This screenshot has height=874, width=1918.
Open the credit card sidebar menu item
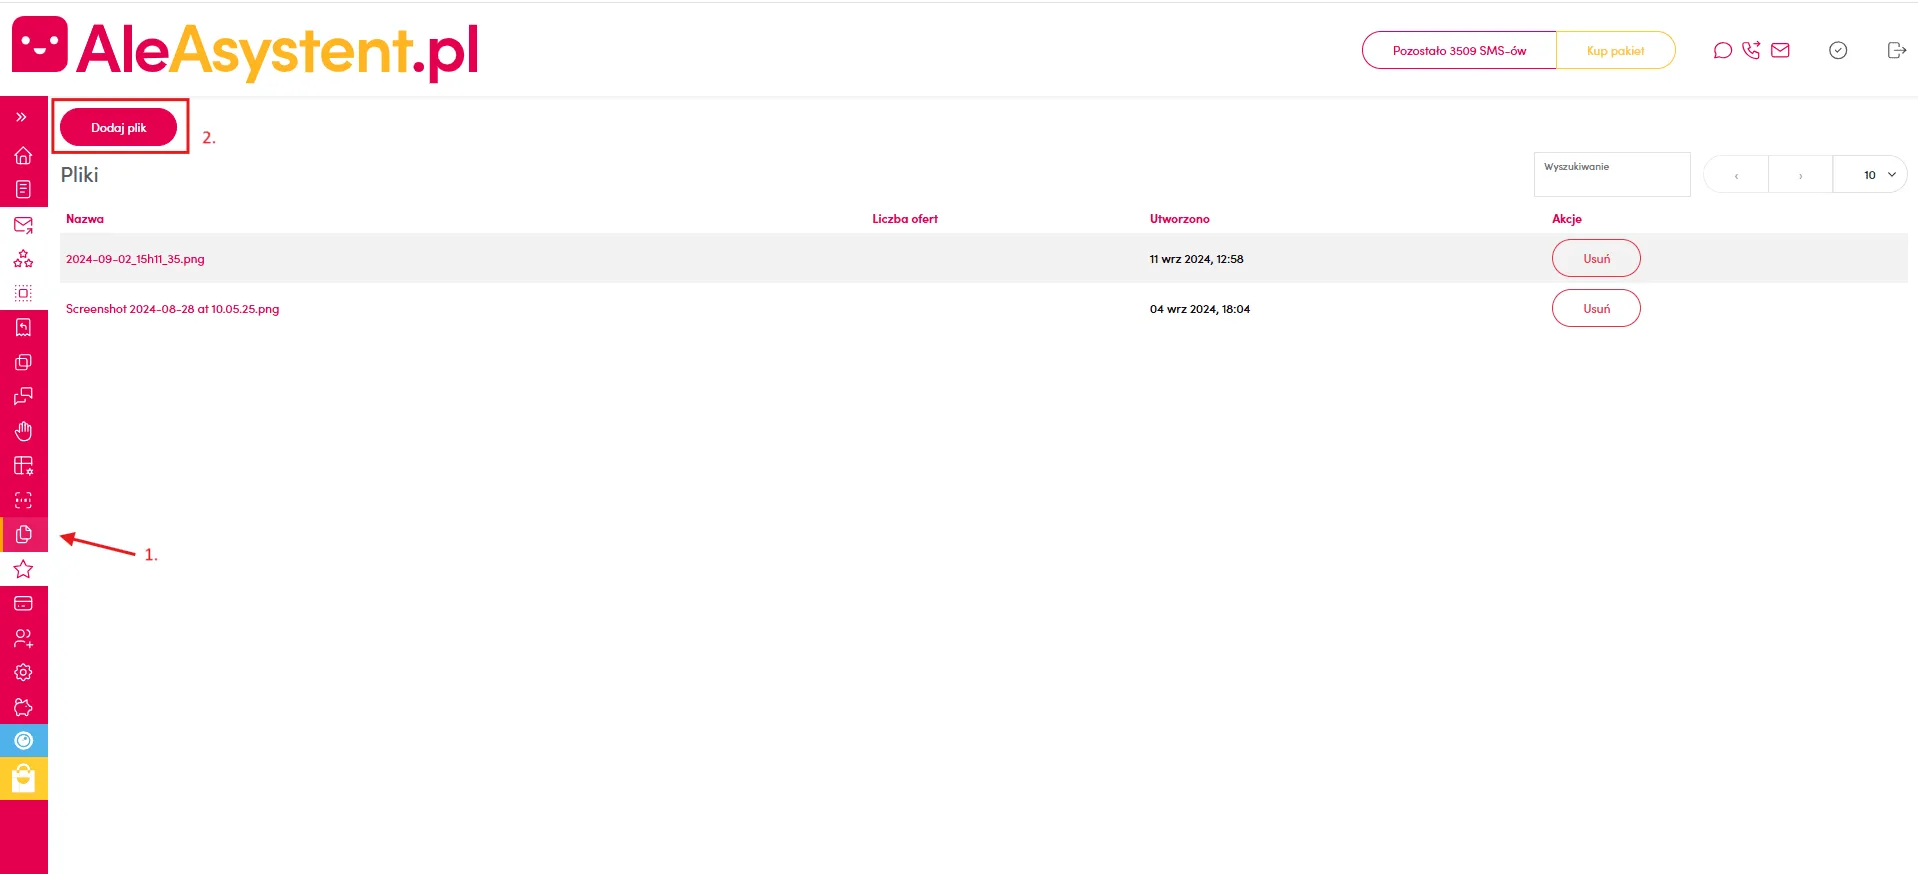click(23, 603)
